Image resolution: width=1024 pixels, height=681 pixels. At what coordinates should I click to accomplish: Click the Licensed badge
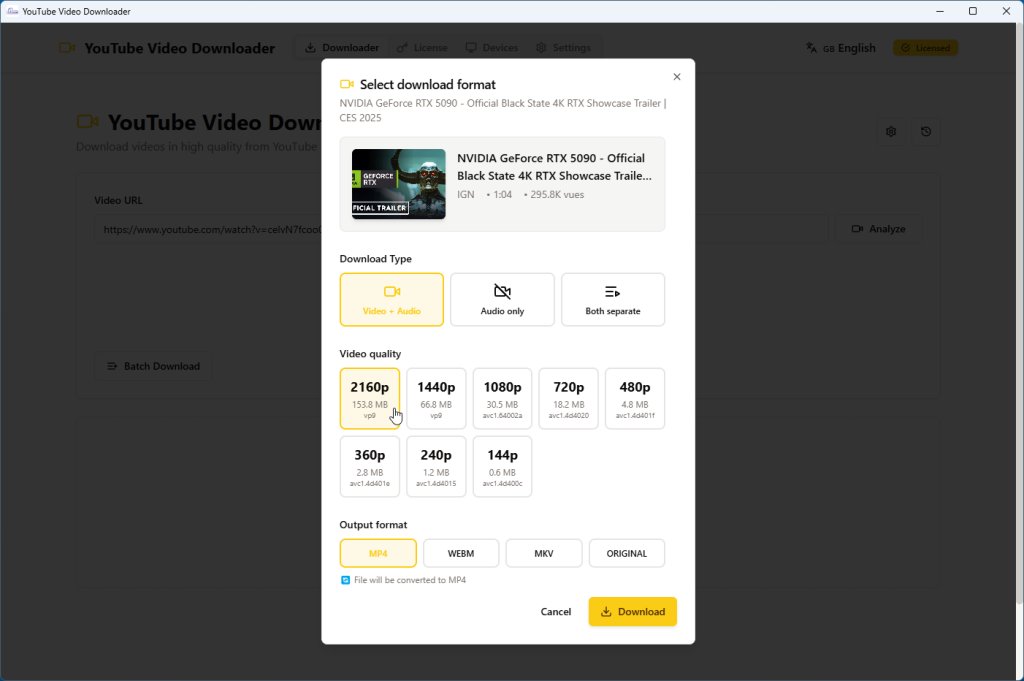tap(924, 47)
